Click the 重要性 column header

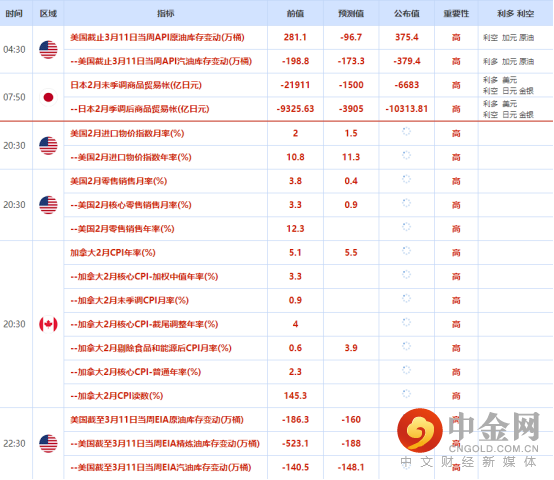(456, 13)
